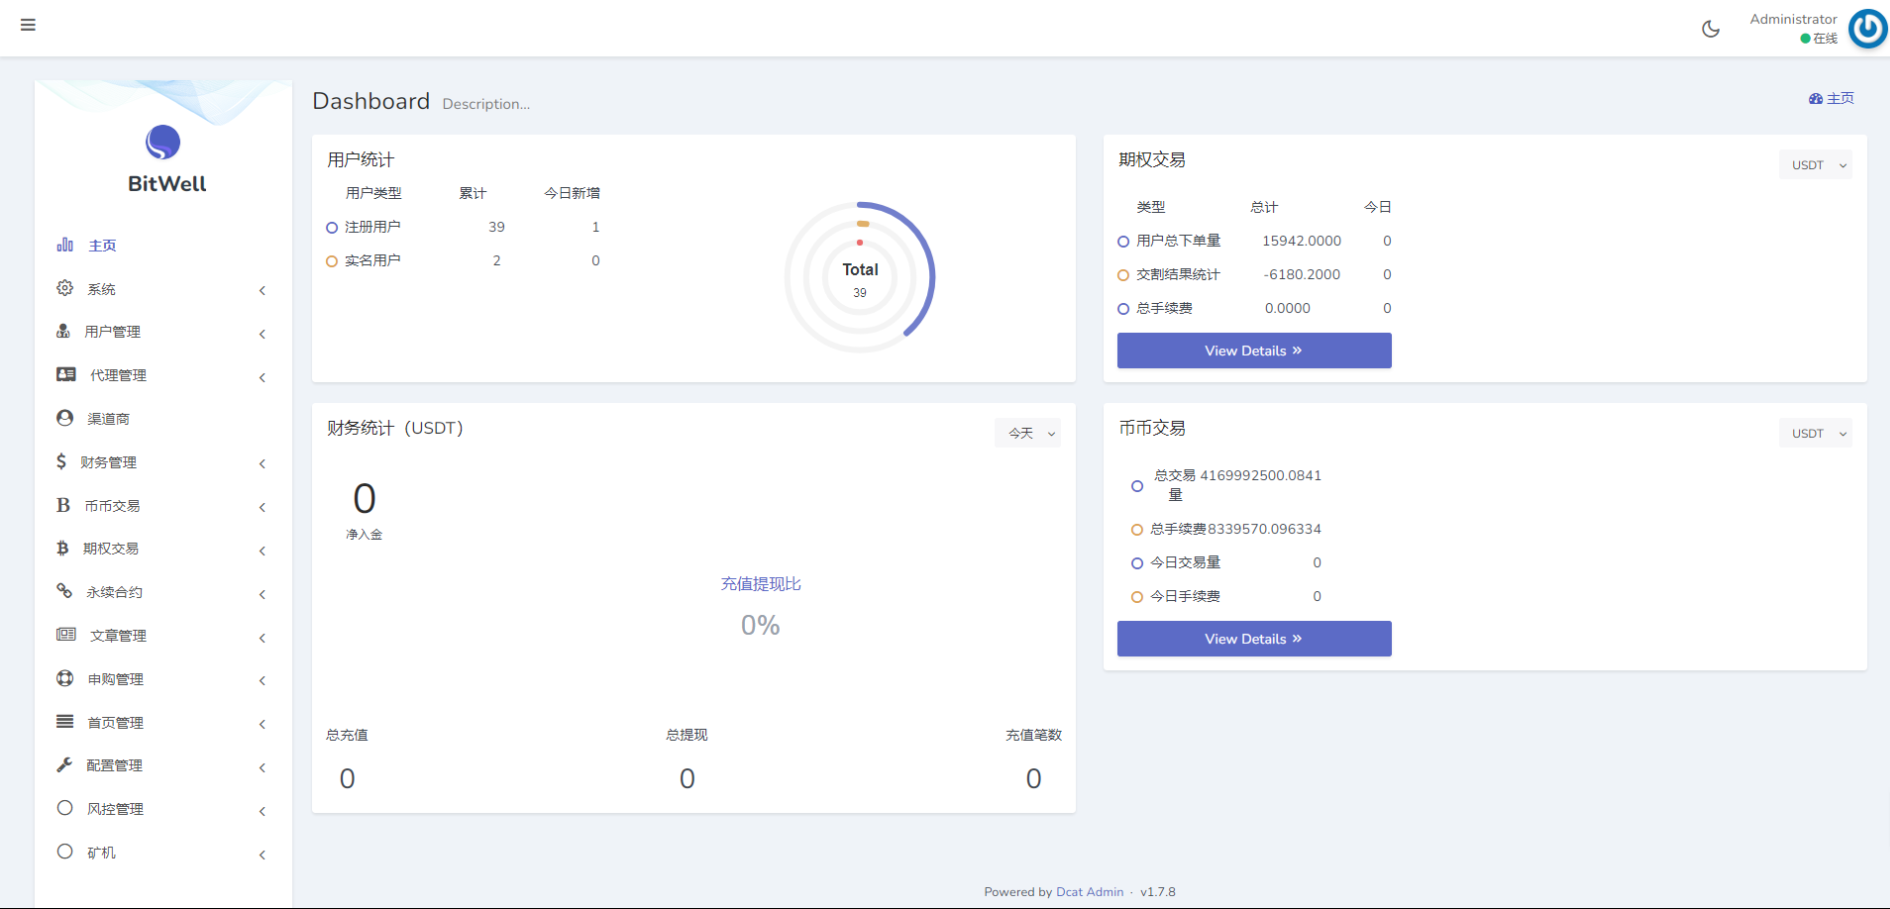Screen dimensions: 1890x909
Task: Toggle dark mode with the moon icon
Action: (x=1711, y=28)
